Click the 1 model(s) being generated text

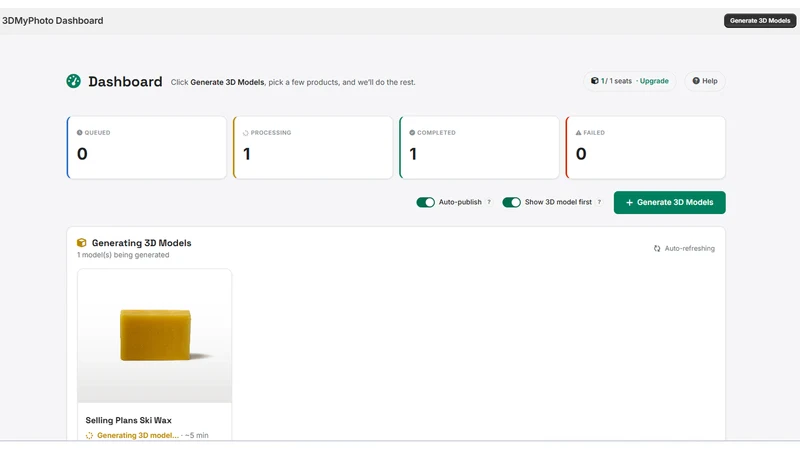tap(123, 255)
